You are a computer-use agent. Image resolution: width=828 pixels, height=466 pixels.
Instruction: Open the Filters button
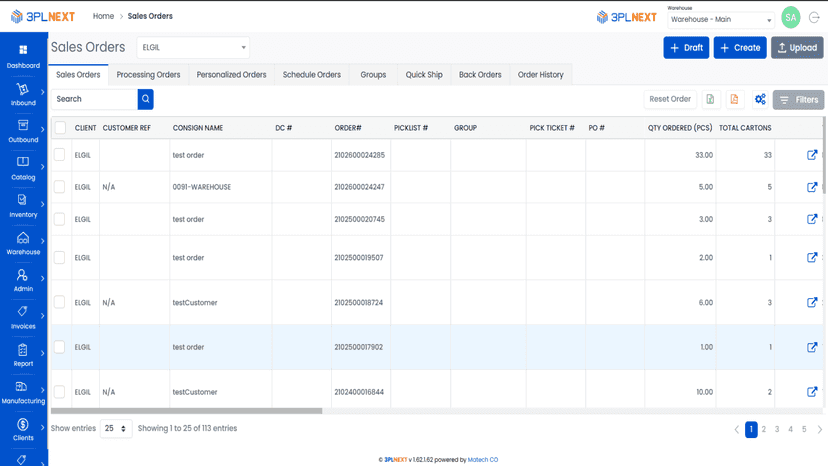point(798,100)
